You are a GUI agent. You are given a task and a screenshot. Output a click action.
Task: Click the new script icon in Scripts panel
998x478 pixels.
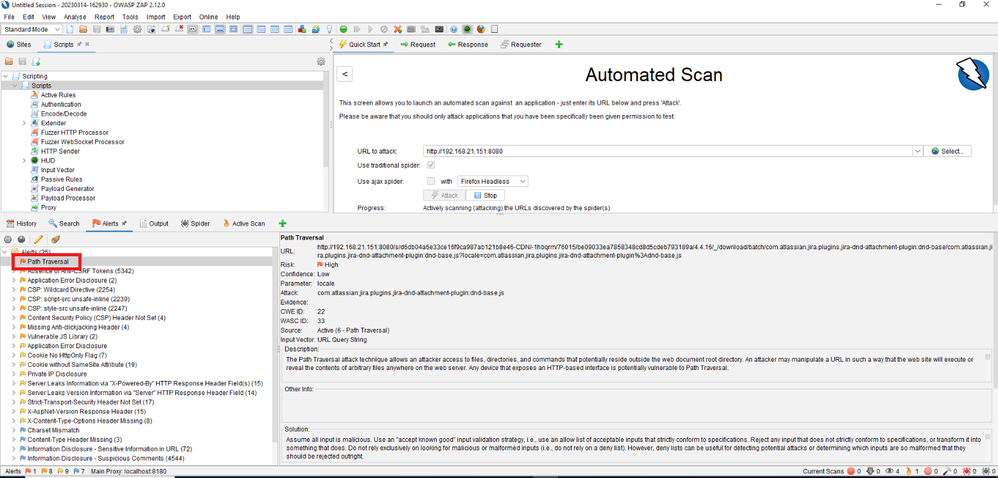click(x=36, y=62)
